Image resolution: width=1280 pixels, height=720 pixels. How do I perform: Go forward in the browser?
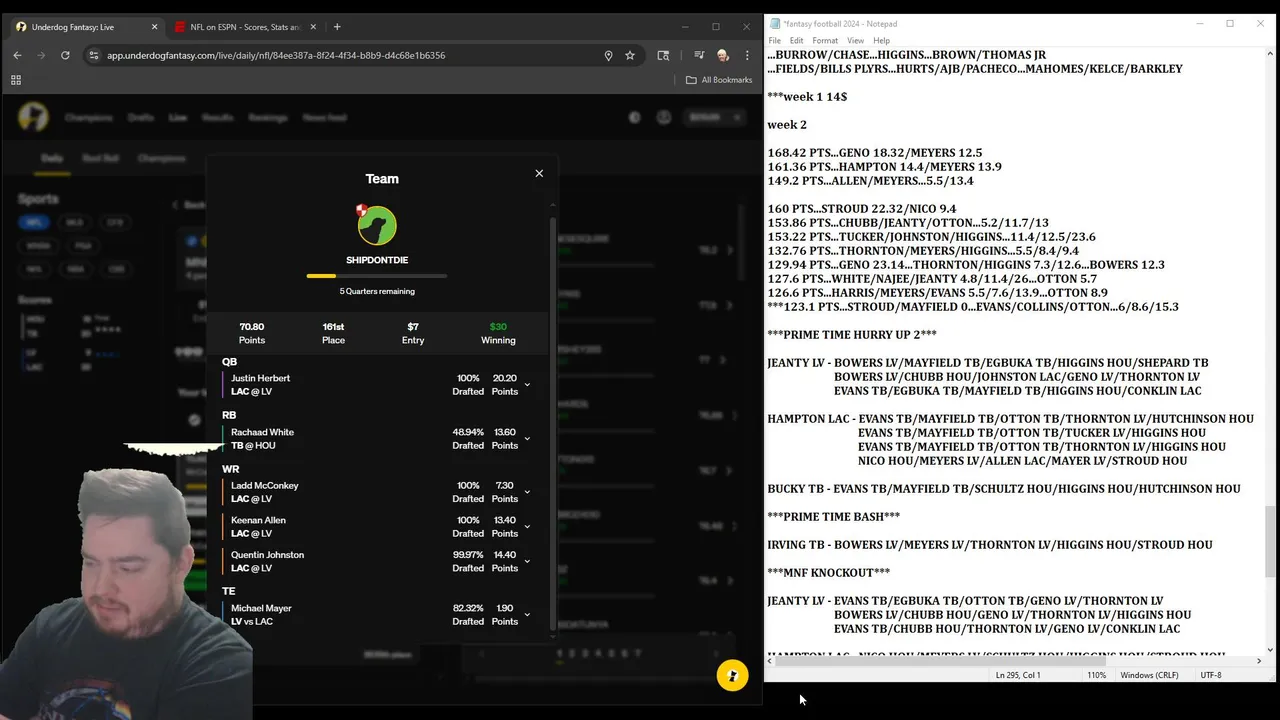[41, 55]
